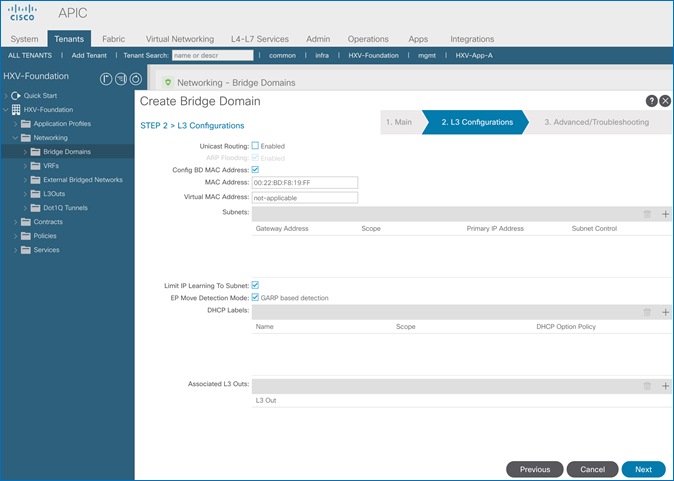Close the Create Bridge Domain dialog
Screen dimensions: 674x481
[x=665, y=101]
